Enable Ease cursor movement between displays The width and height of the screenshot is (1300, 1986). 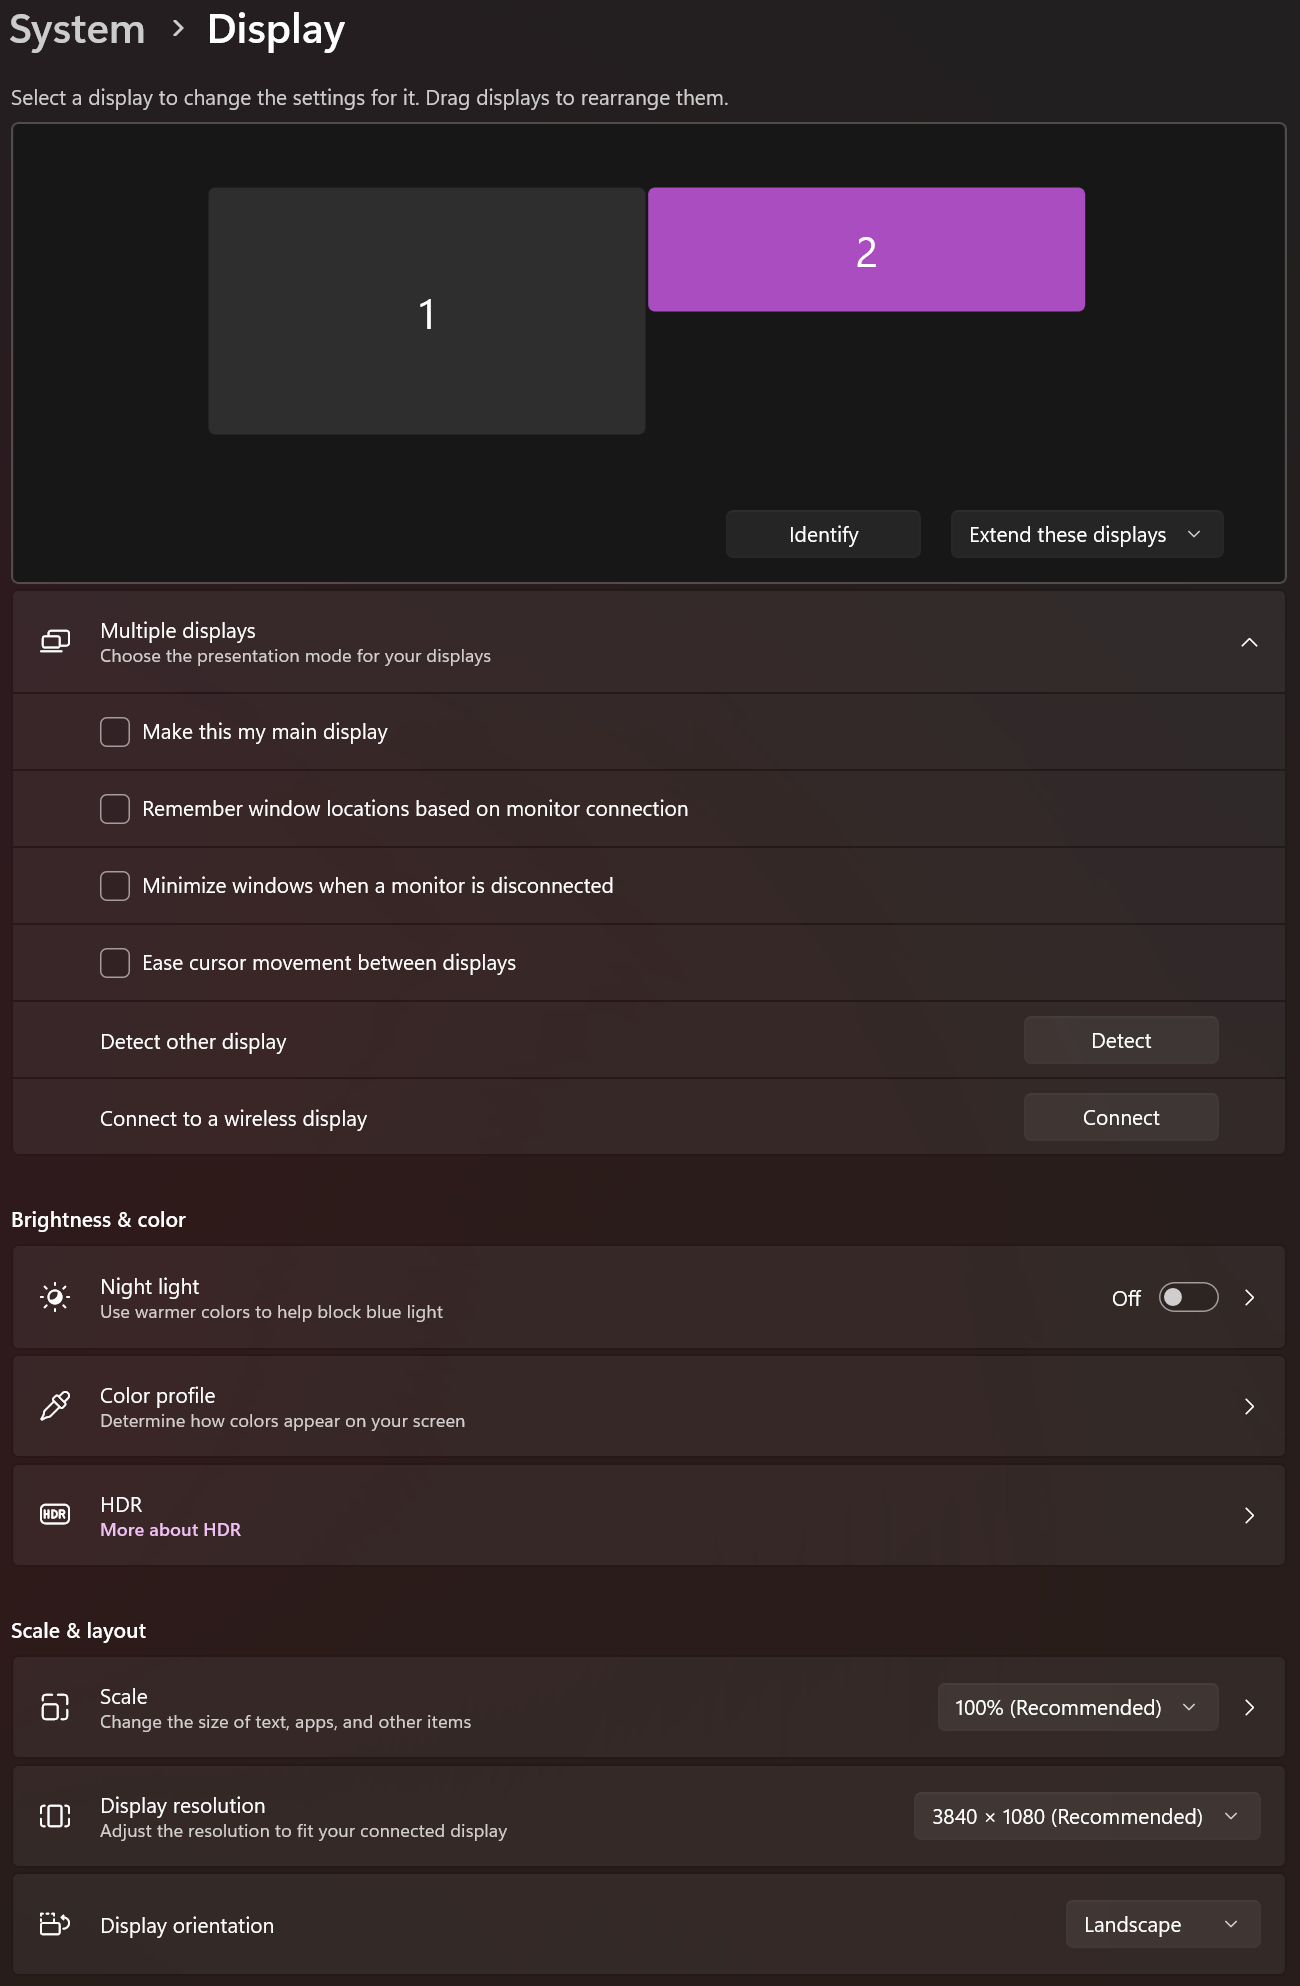(x=115, y=963)
